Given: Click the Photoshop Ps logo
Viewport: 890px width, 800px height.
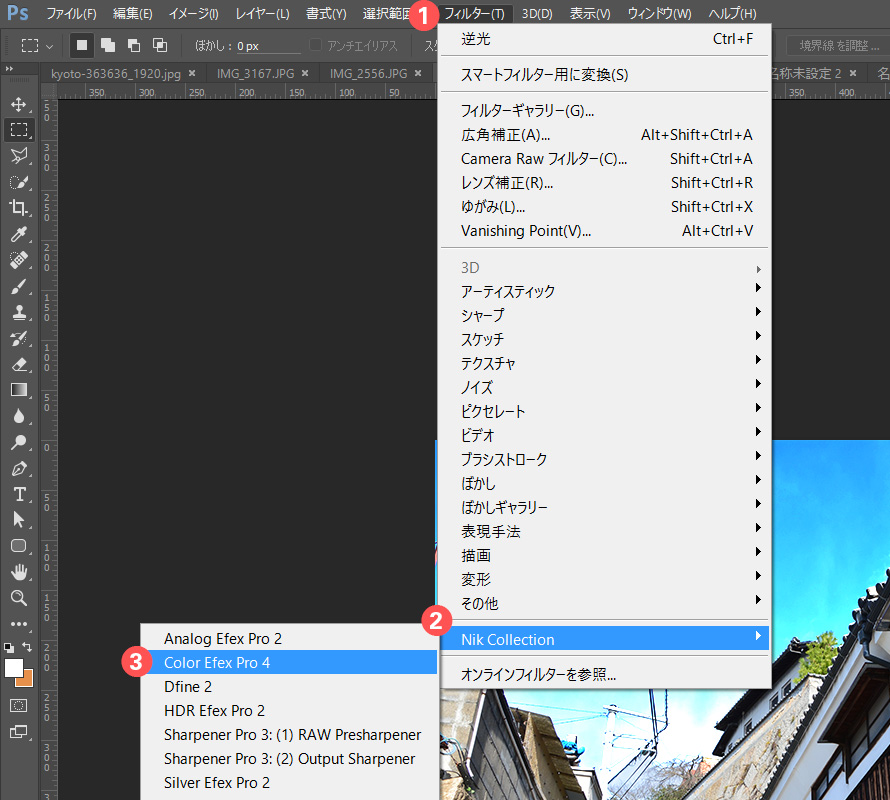Looking at the screenshot, I should pos(18,12).
